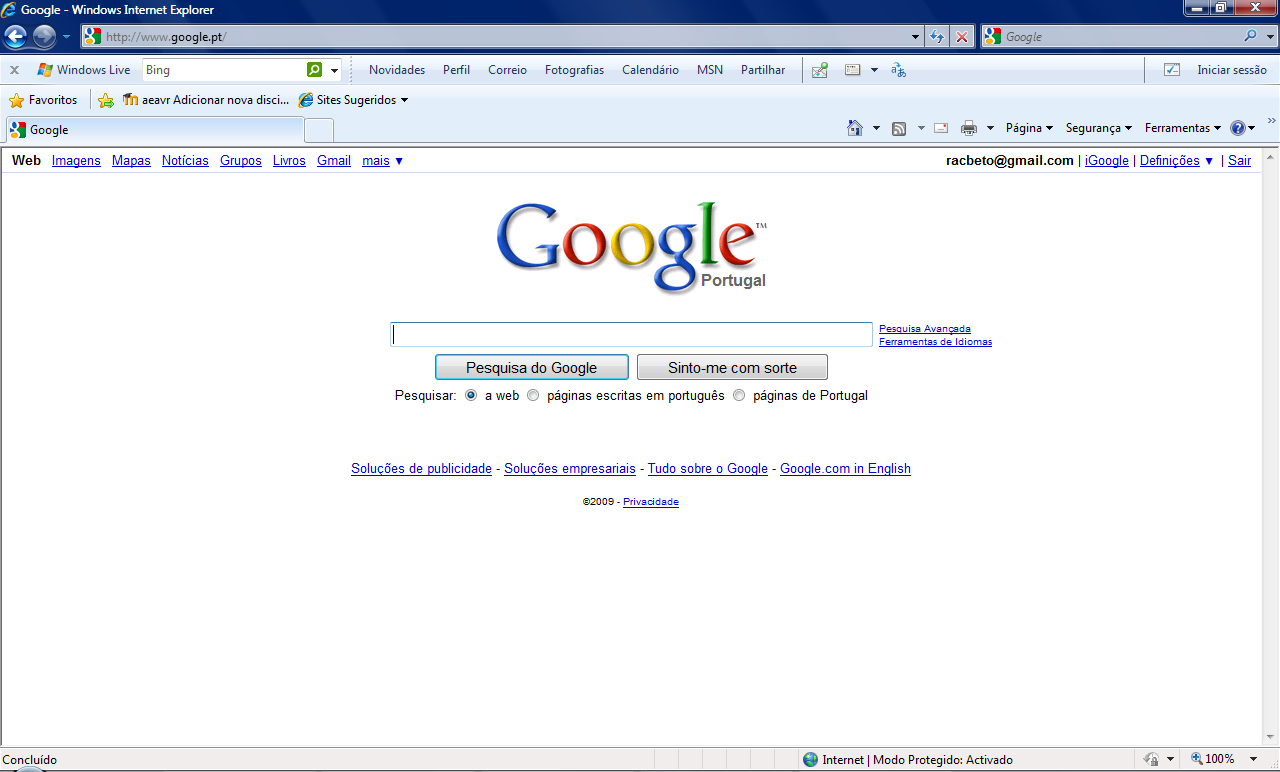Click the Sinto-me com sorte button
The height and width of the screenshot is (772, 1280).
732,367
